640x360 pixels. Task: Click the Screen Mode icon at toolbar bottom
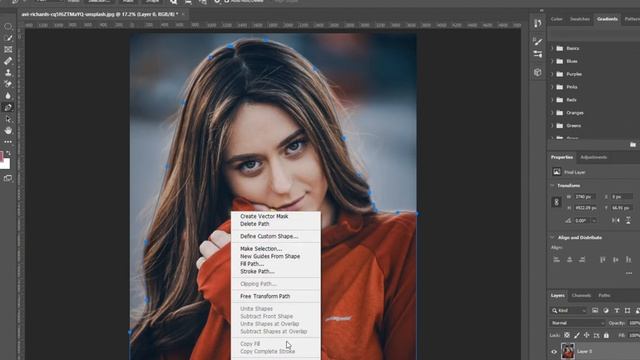coord(8,178)
